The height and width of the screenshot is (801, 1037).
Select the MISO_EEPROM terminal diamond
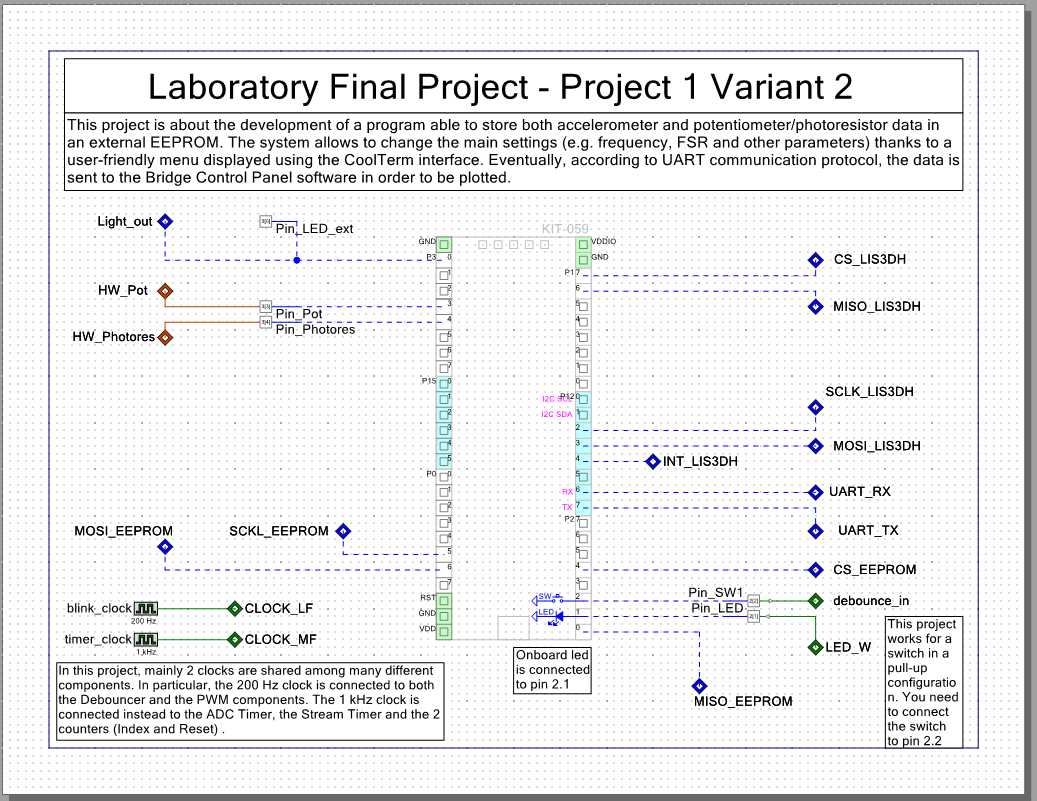pyautogui.click(x=698, y=686)
